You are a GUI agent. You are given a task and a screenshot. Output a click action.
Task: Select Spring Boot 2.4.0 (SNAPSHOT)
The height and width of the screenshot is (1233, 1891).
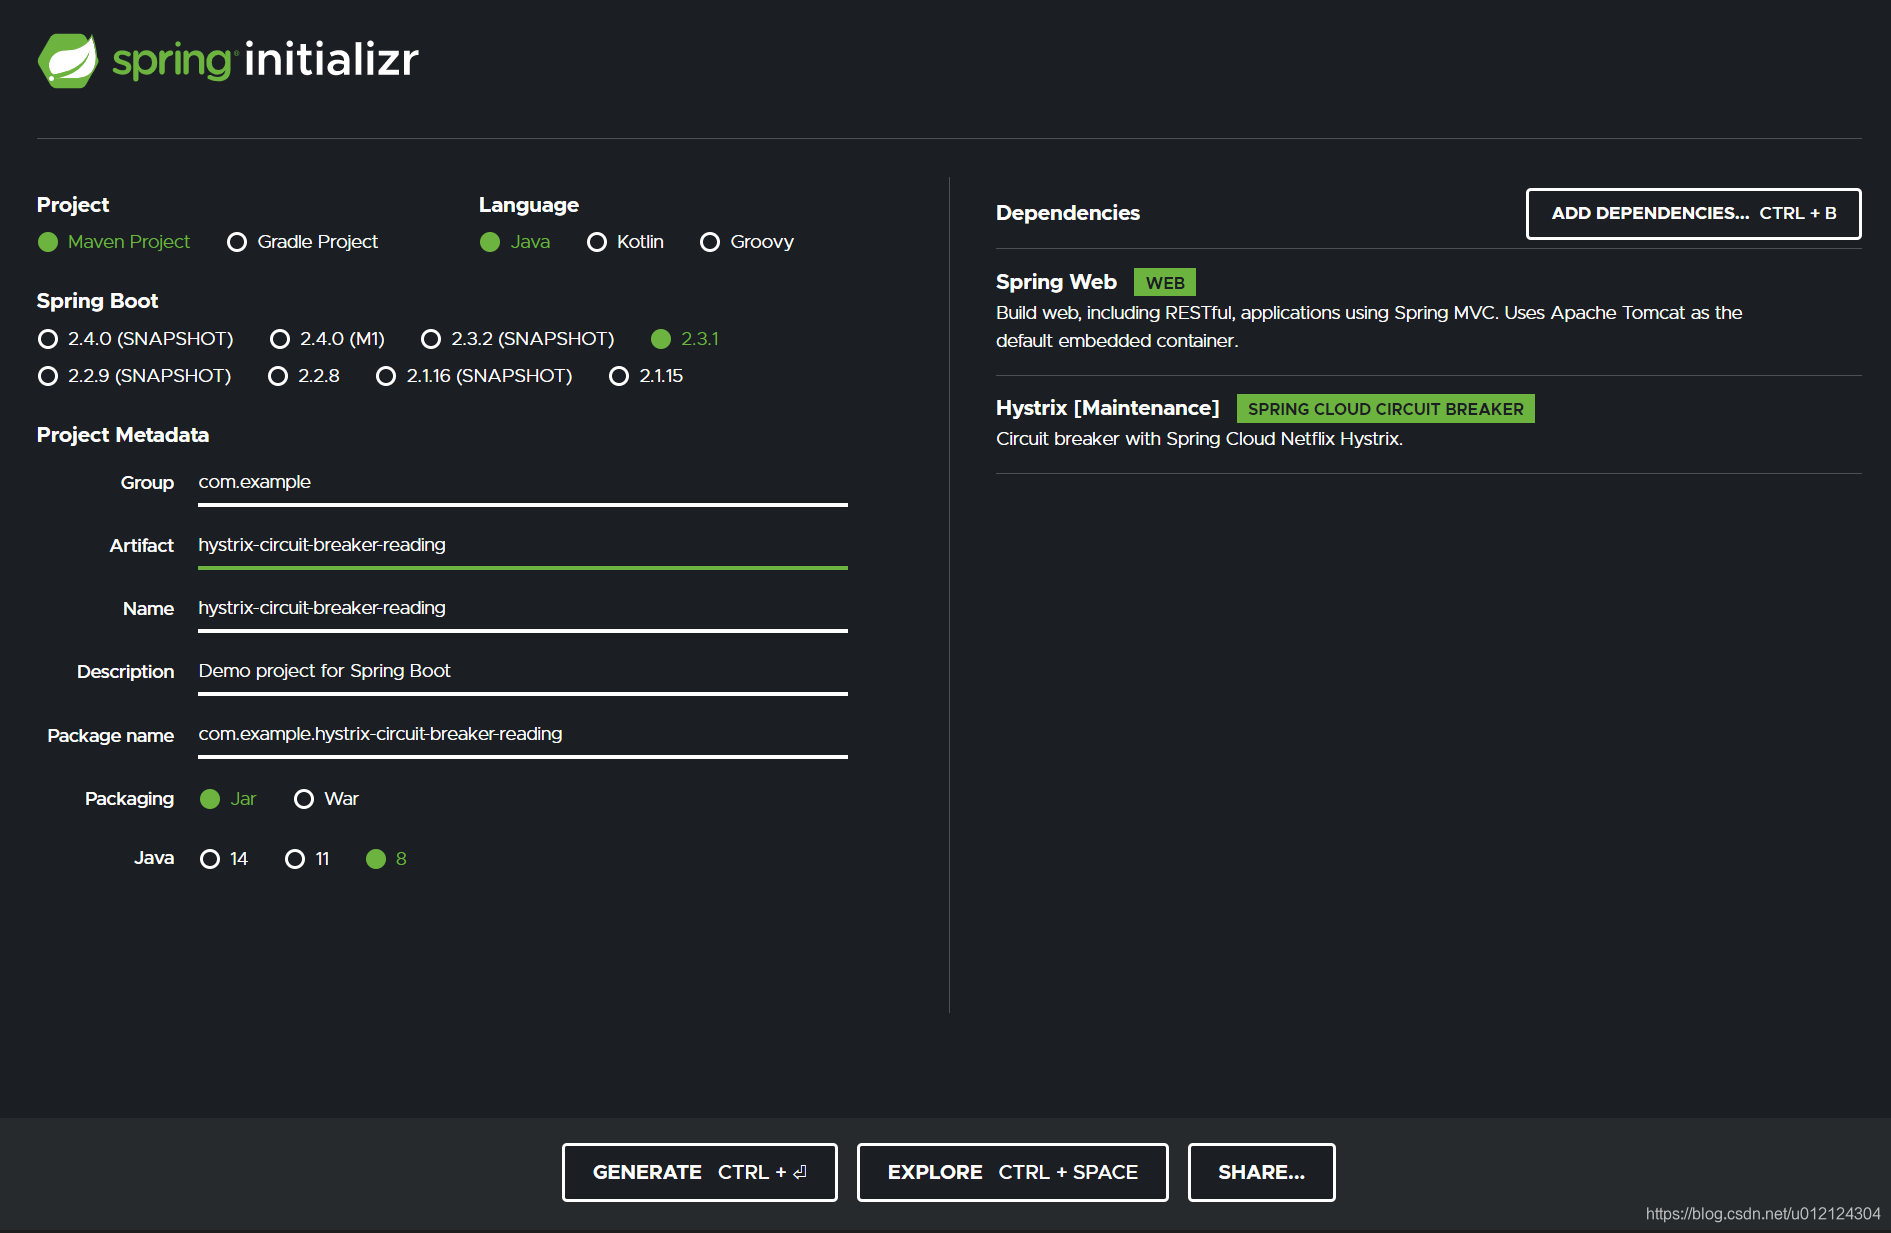[135, 339]
